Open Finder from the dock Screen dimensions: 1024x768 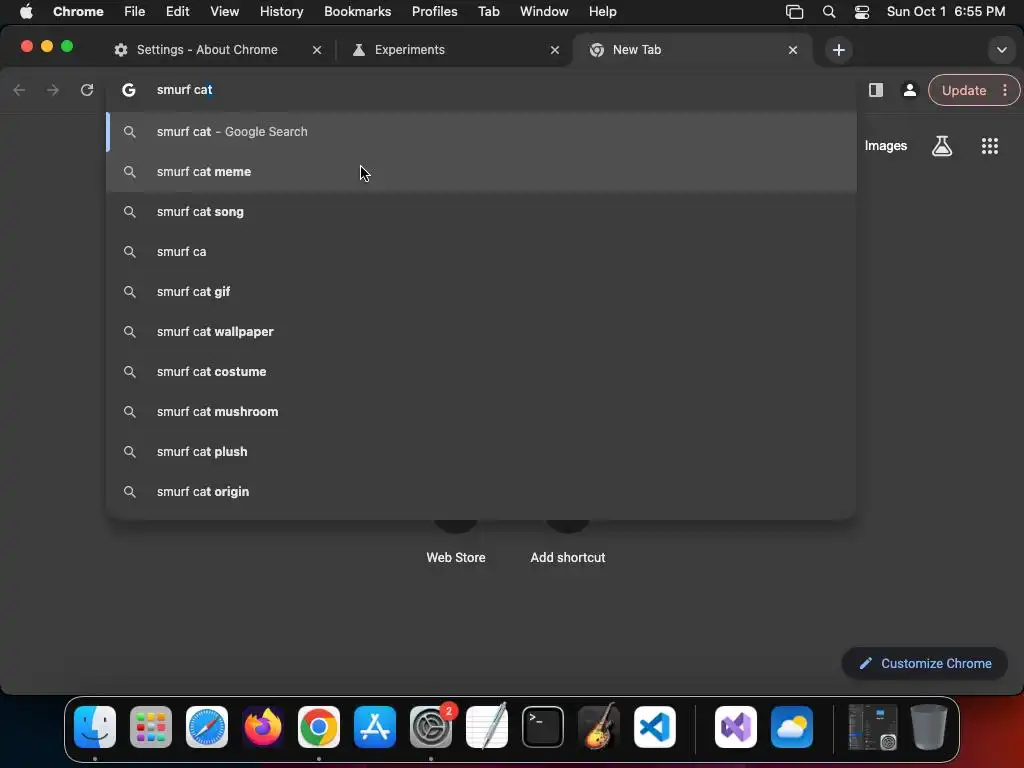point(95,727)
